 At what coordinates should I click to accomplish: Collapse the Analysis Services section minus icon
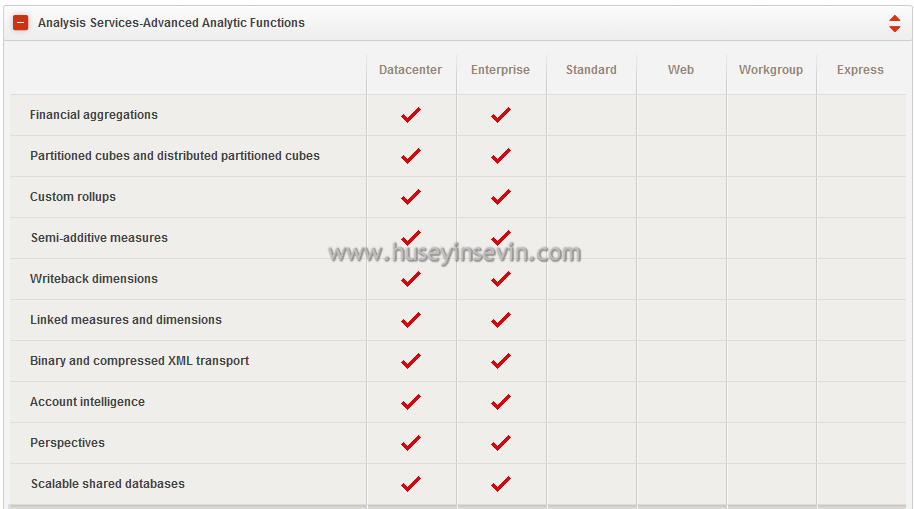pyautogui.click(x=20, y=23)
